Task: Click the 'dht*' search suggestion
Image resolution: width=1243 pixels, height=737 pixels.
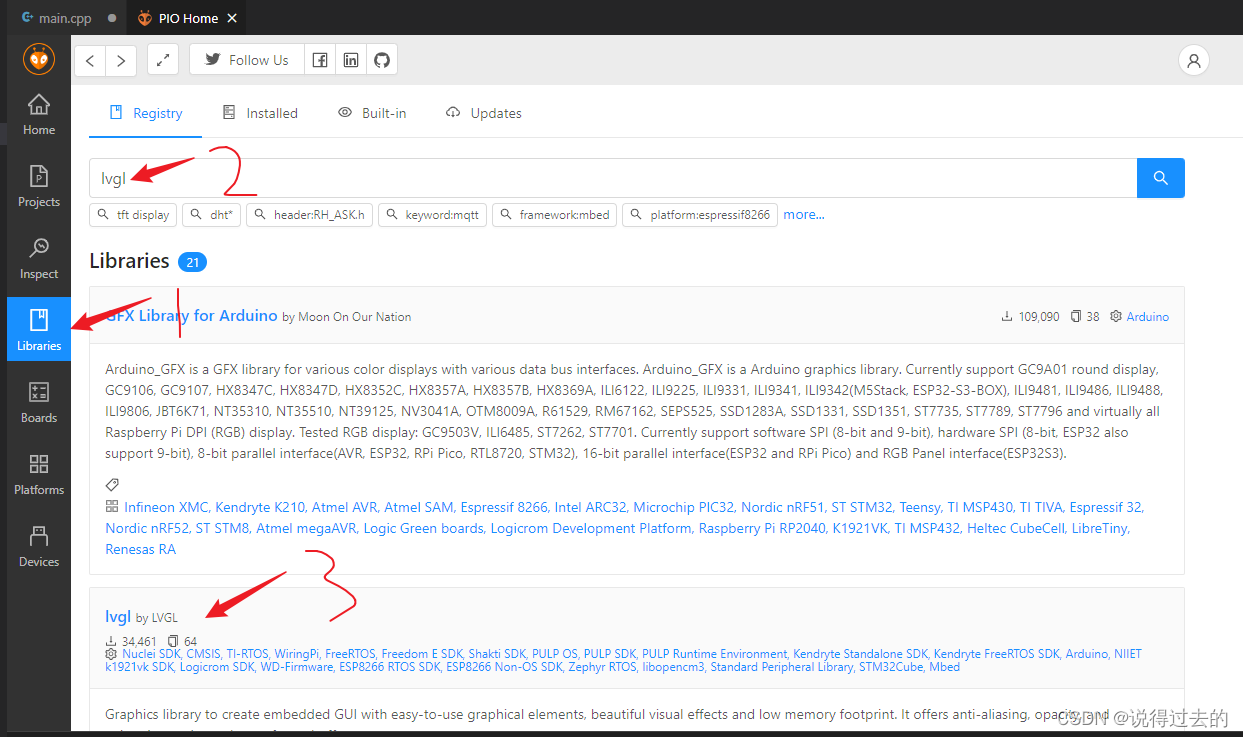Action: pyautogui.click(x=211, y=215)
